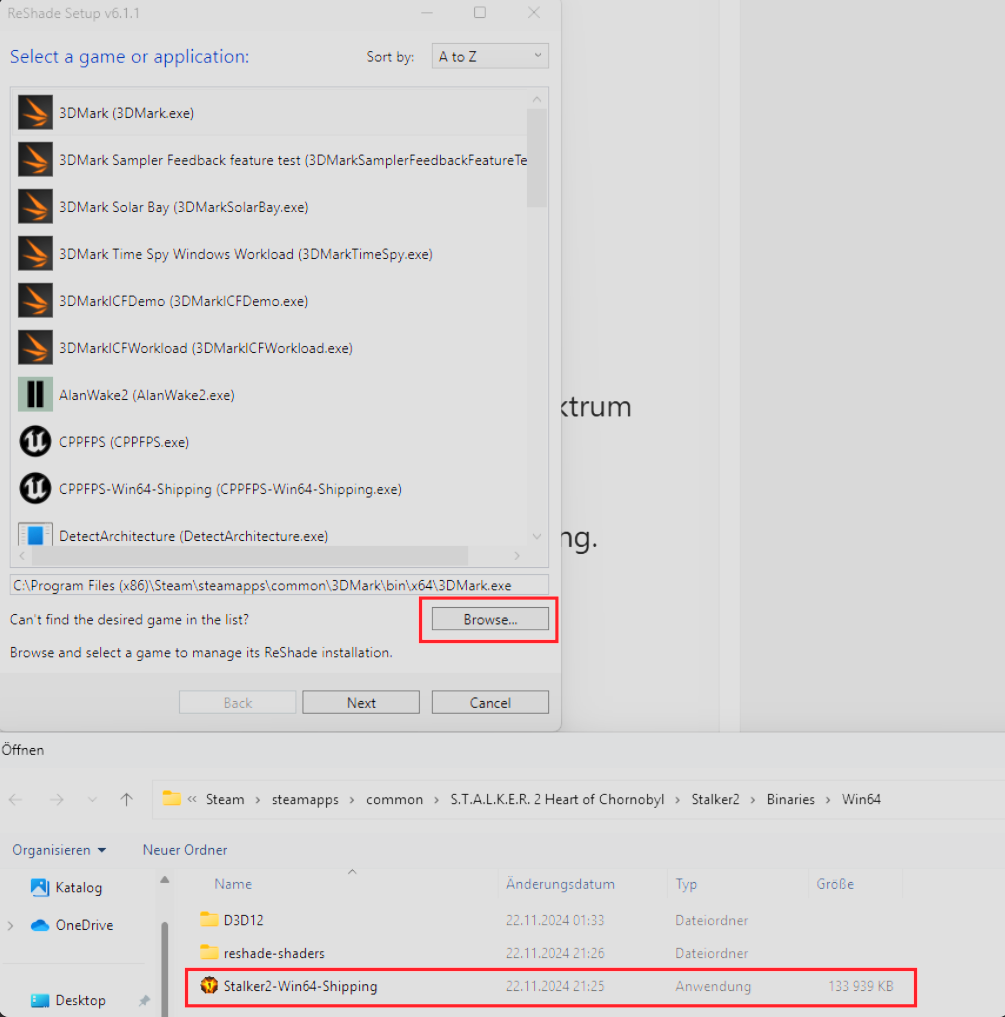Click the Stalker2-Win64-Shipping file icon
The image size is (1005, 1017).
click(x=209, y=986)
